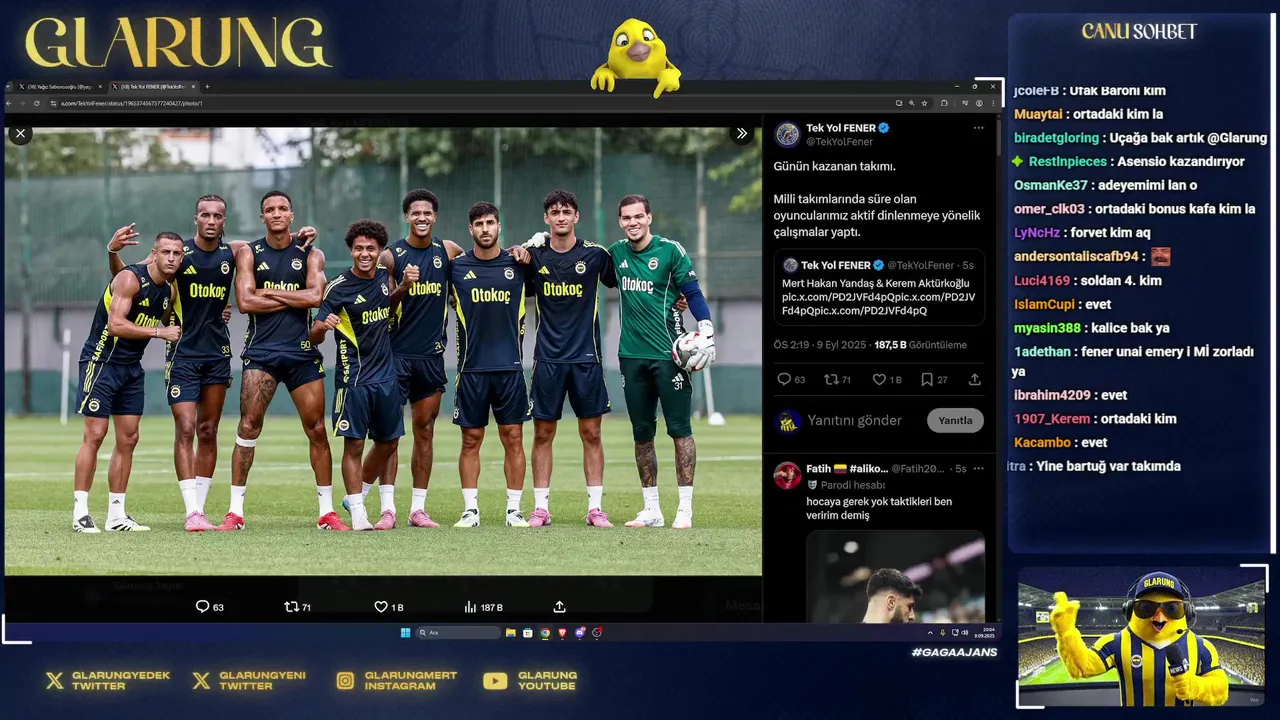Click the share icon under the photo
Viewport: 1280px width, 720px height.
[559, 607]
